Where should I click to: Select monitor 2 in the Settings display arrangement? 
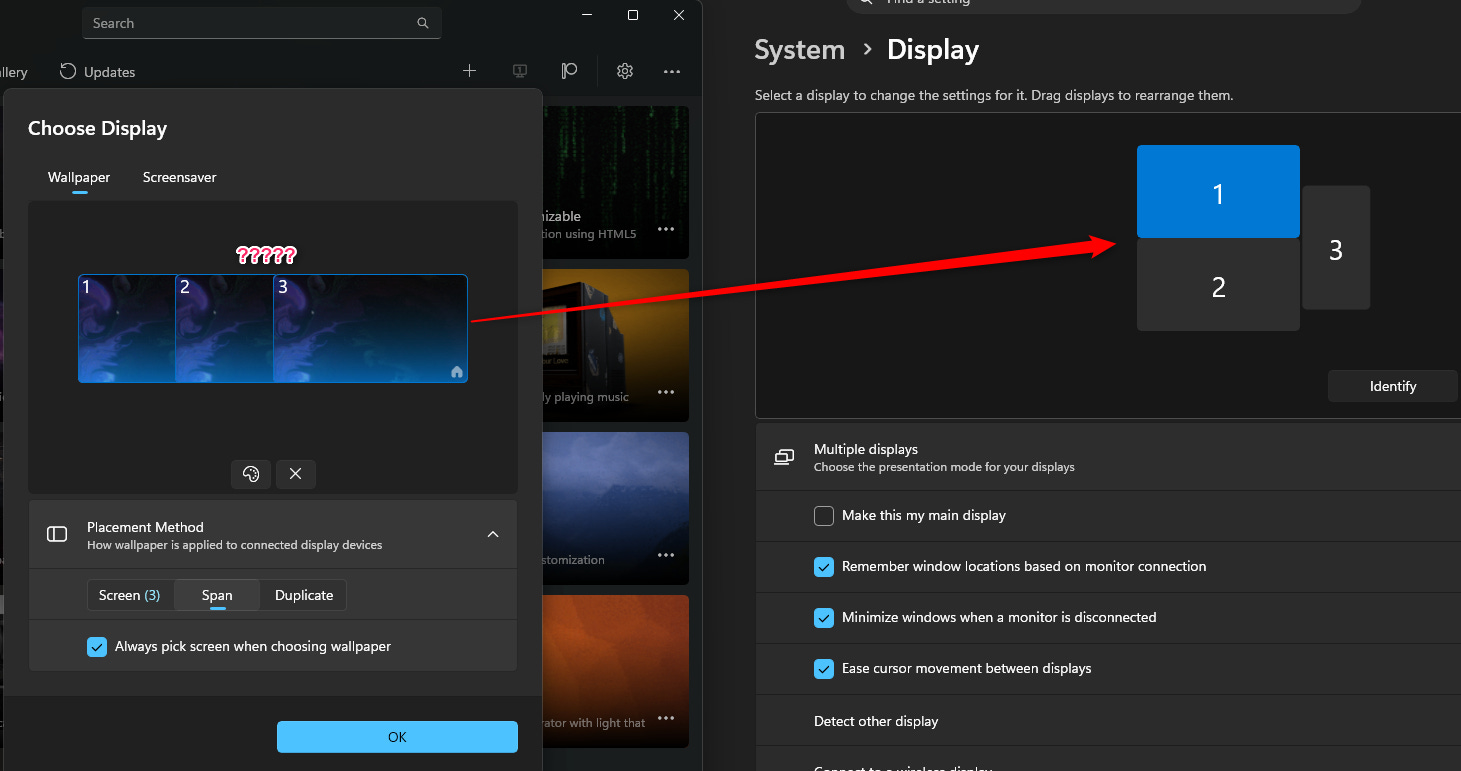pos(1218,285)
